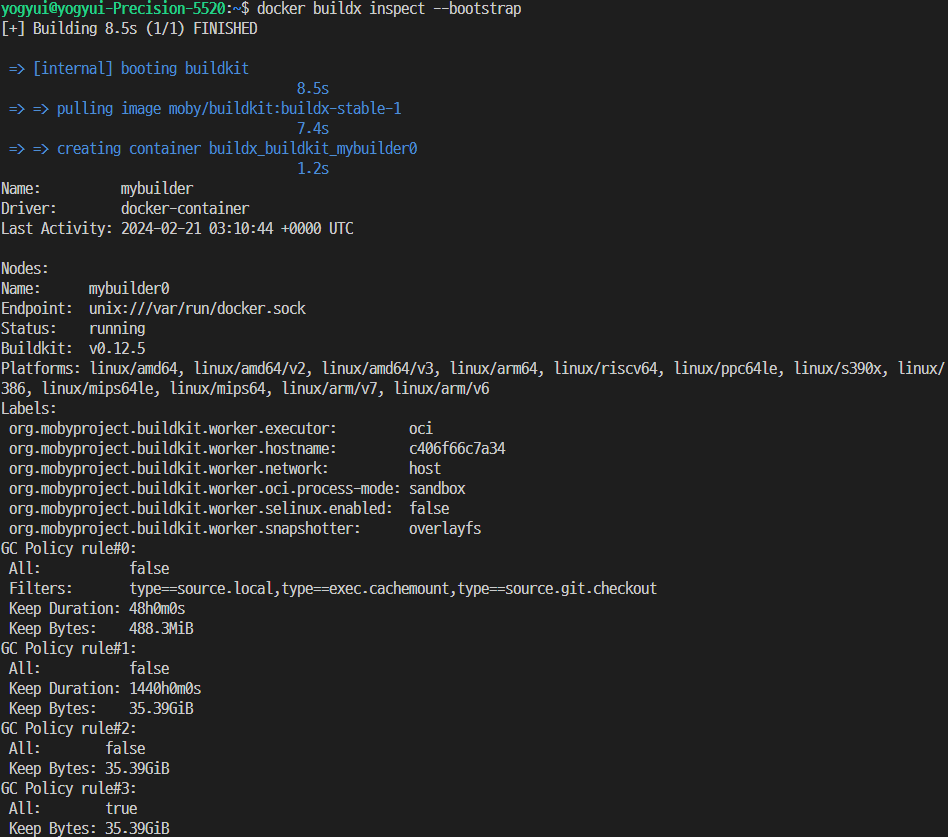Click the driver value 'docker-container'

[184, 209]
